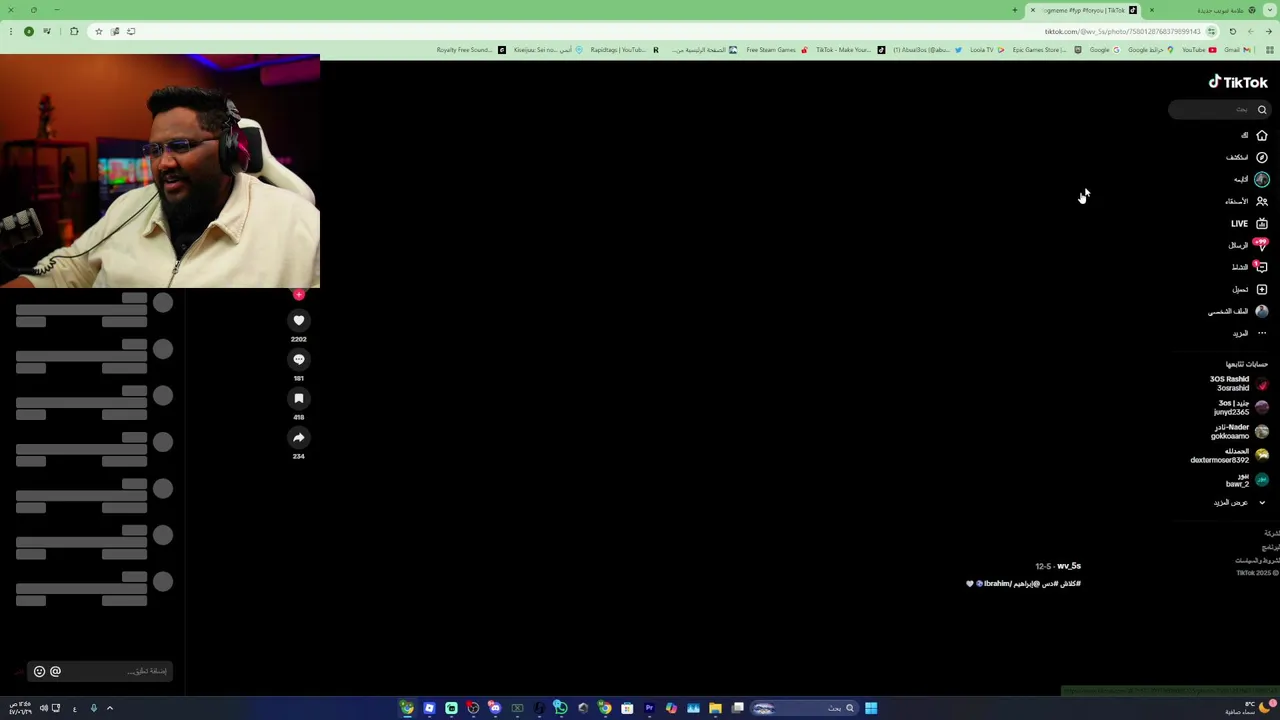Open the Gmail bookmark
The width and height of the screenshot is (1280, 720).
click(x=1239, y=50)
